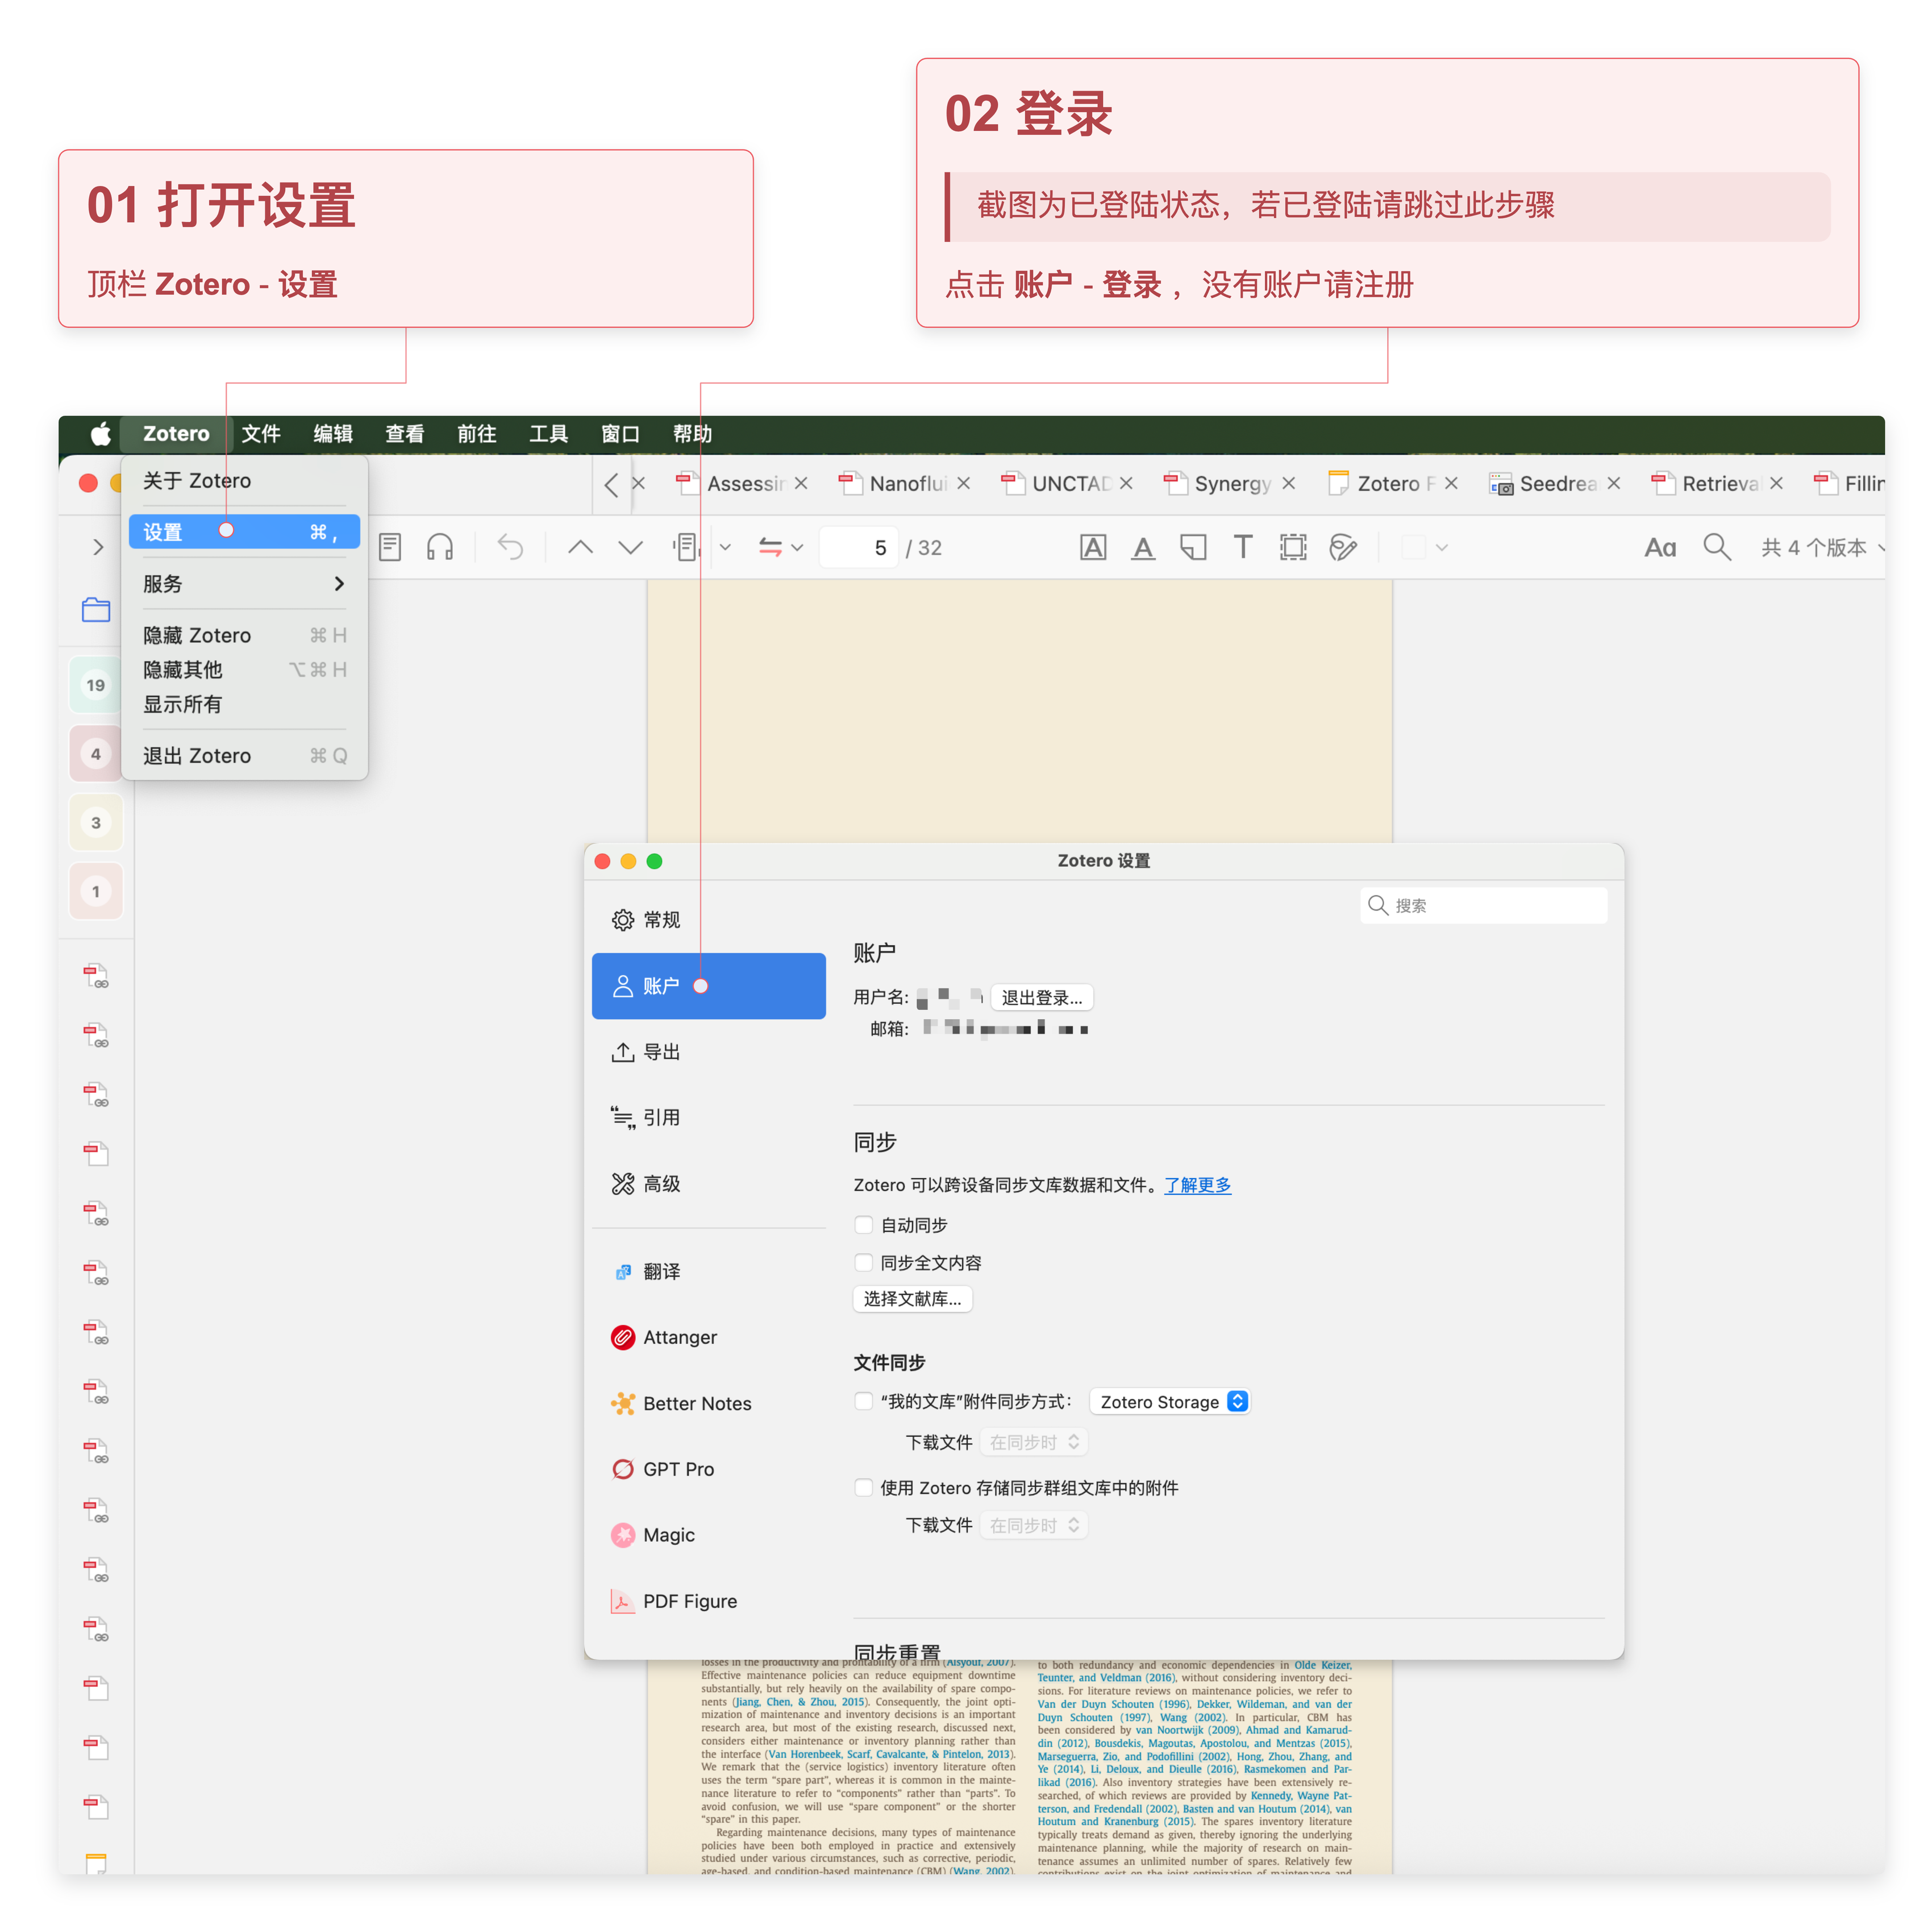The image size is (1932, 1929).
Task: Open 账户 settings pane
Action: [x=709, y=986]
